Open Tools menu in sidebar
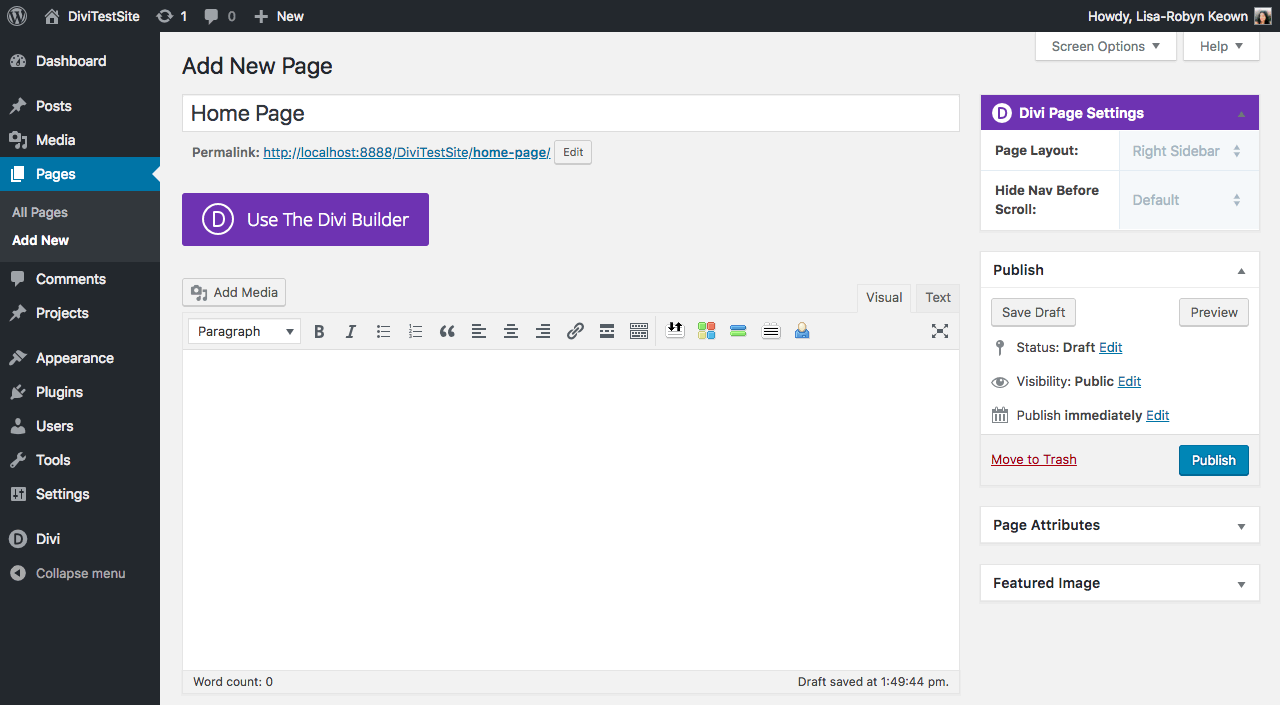 [x=80, y=460]
